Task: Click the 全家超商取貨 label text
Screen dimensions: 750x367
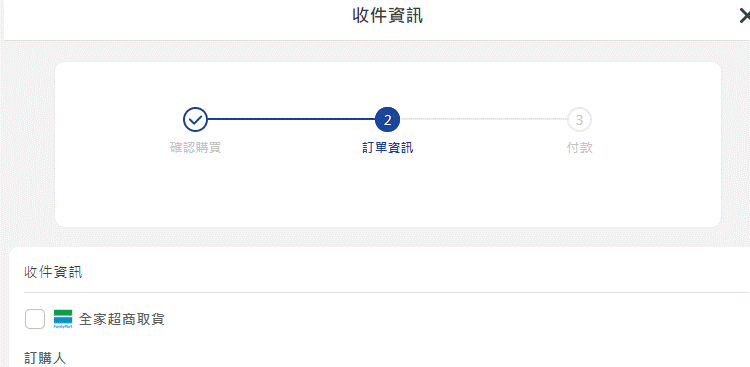Action: point(121,319)
